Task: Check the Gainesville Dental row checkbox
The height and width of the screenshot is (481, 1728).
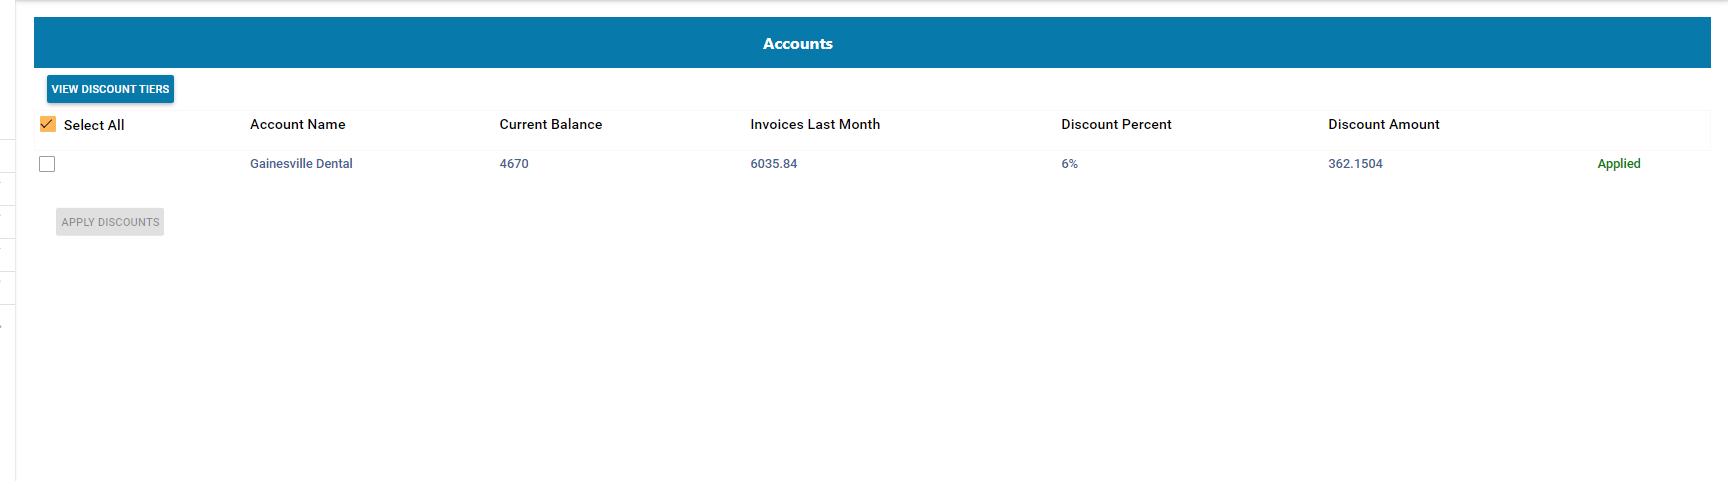Action: tap(47, 164)
